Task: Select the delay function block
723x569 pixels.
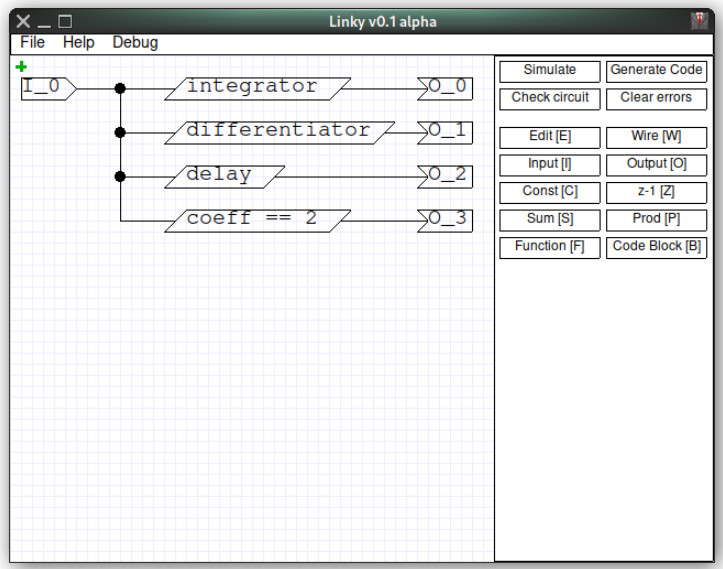Action: click(x=225, y=177)
